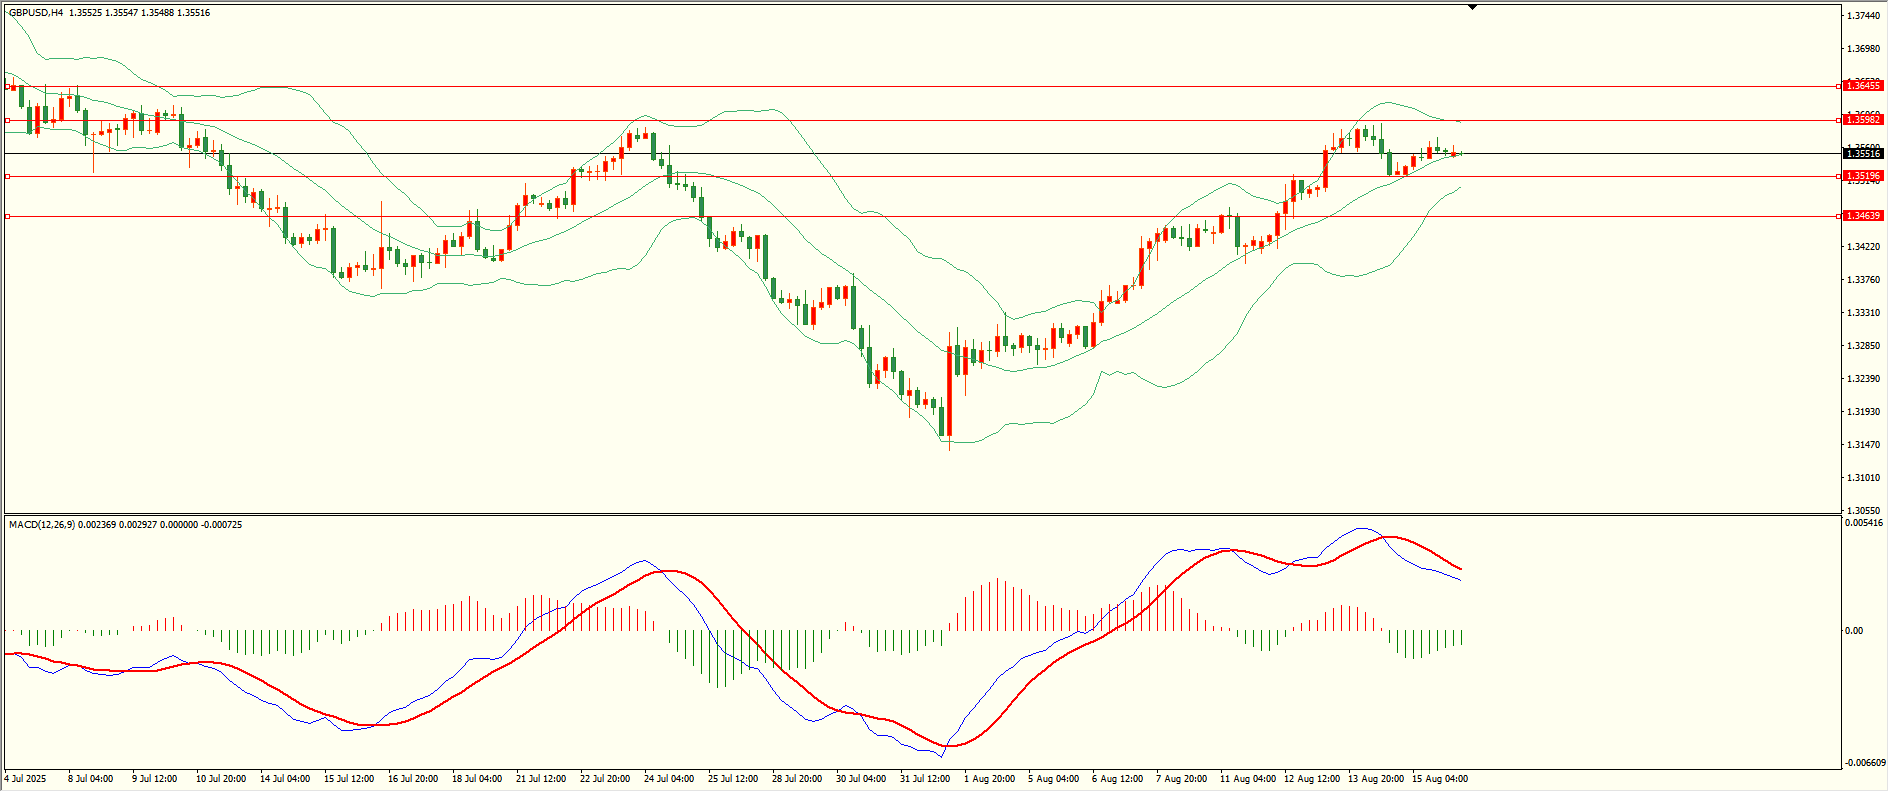Image resolution: width=1889 pixels, height=792 pixels.
Task: Click the red 1.36455 price label
Action: (1863, 86)
